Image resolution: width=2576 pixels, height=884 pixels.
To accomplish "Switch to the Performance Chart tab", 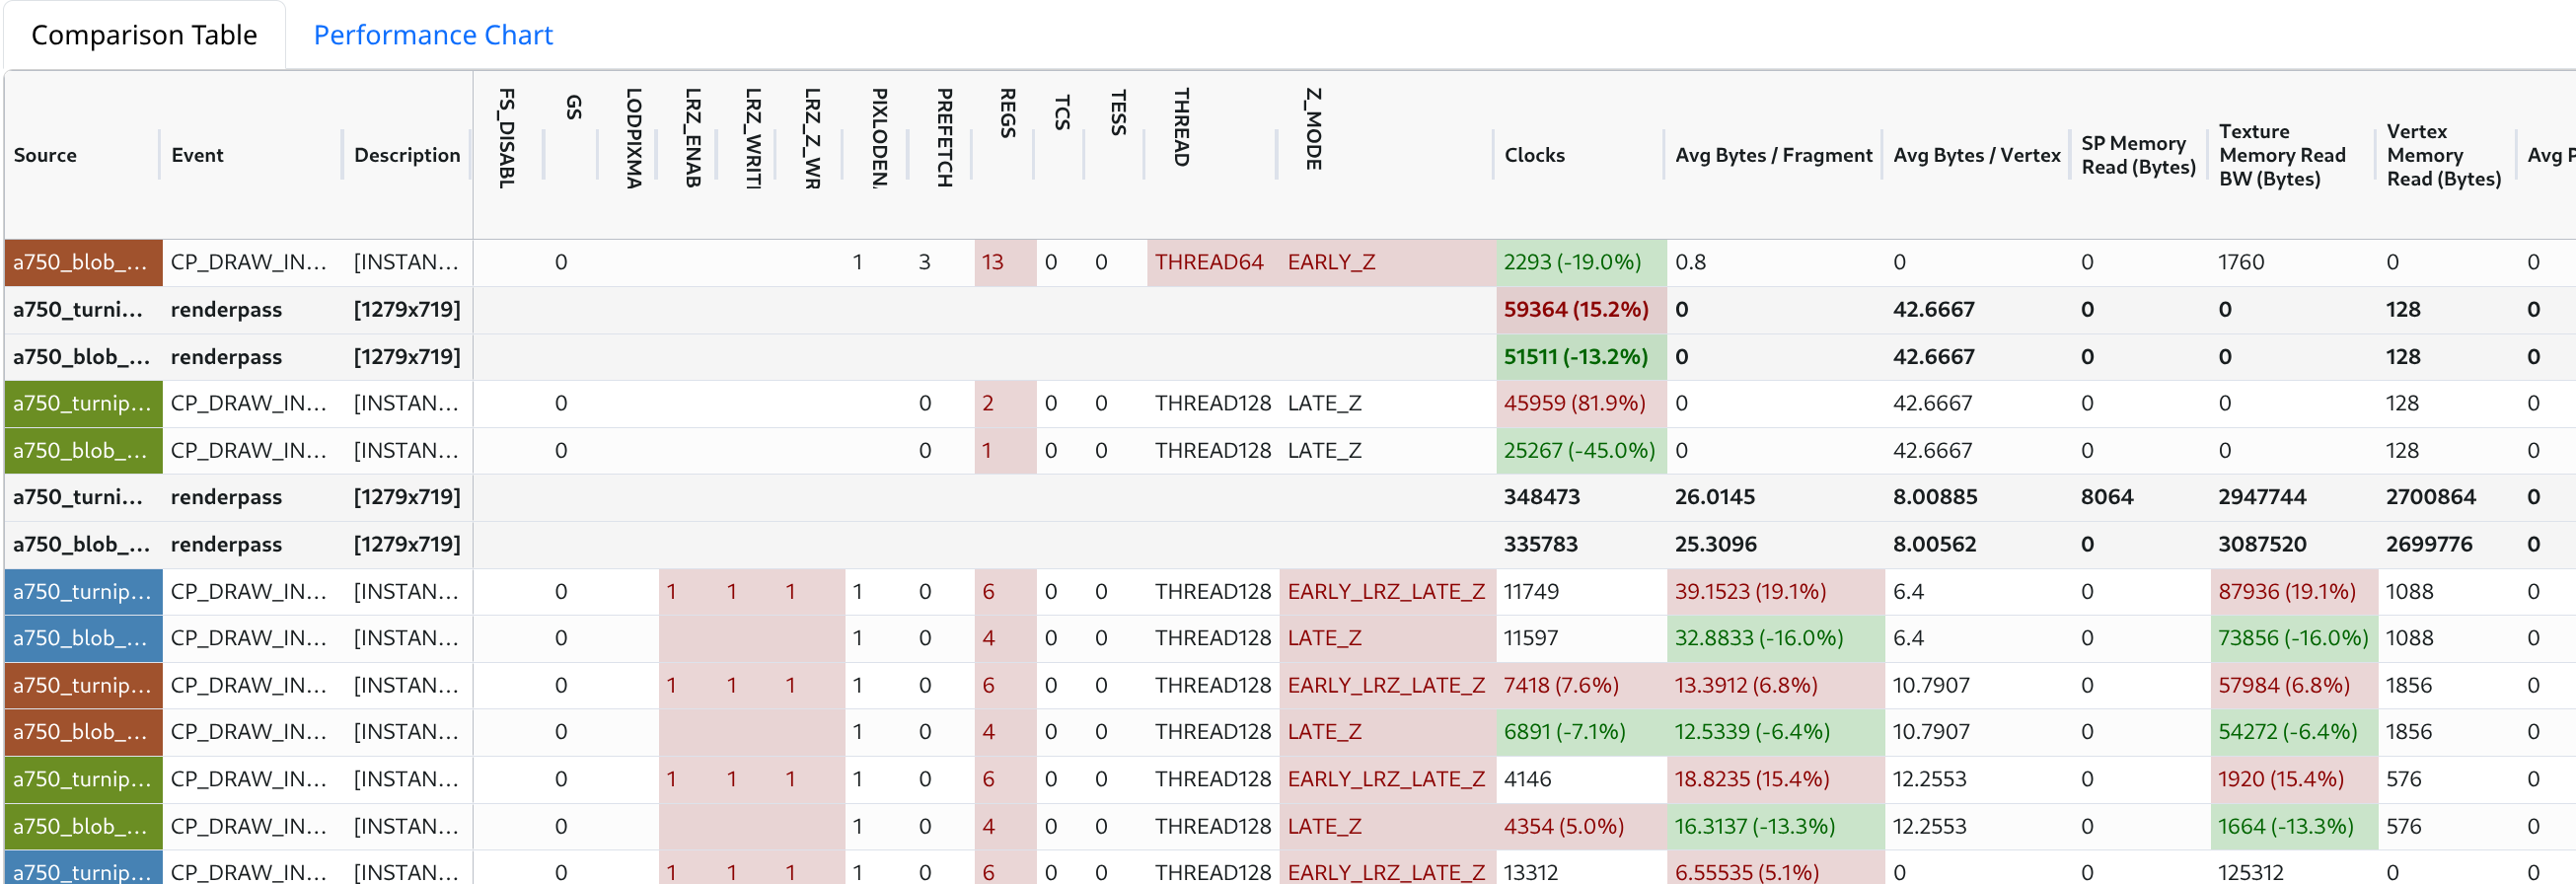I will pos(433,35).
